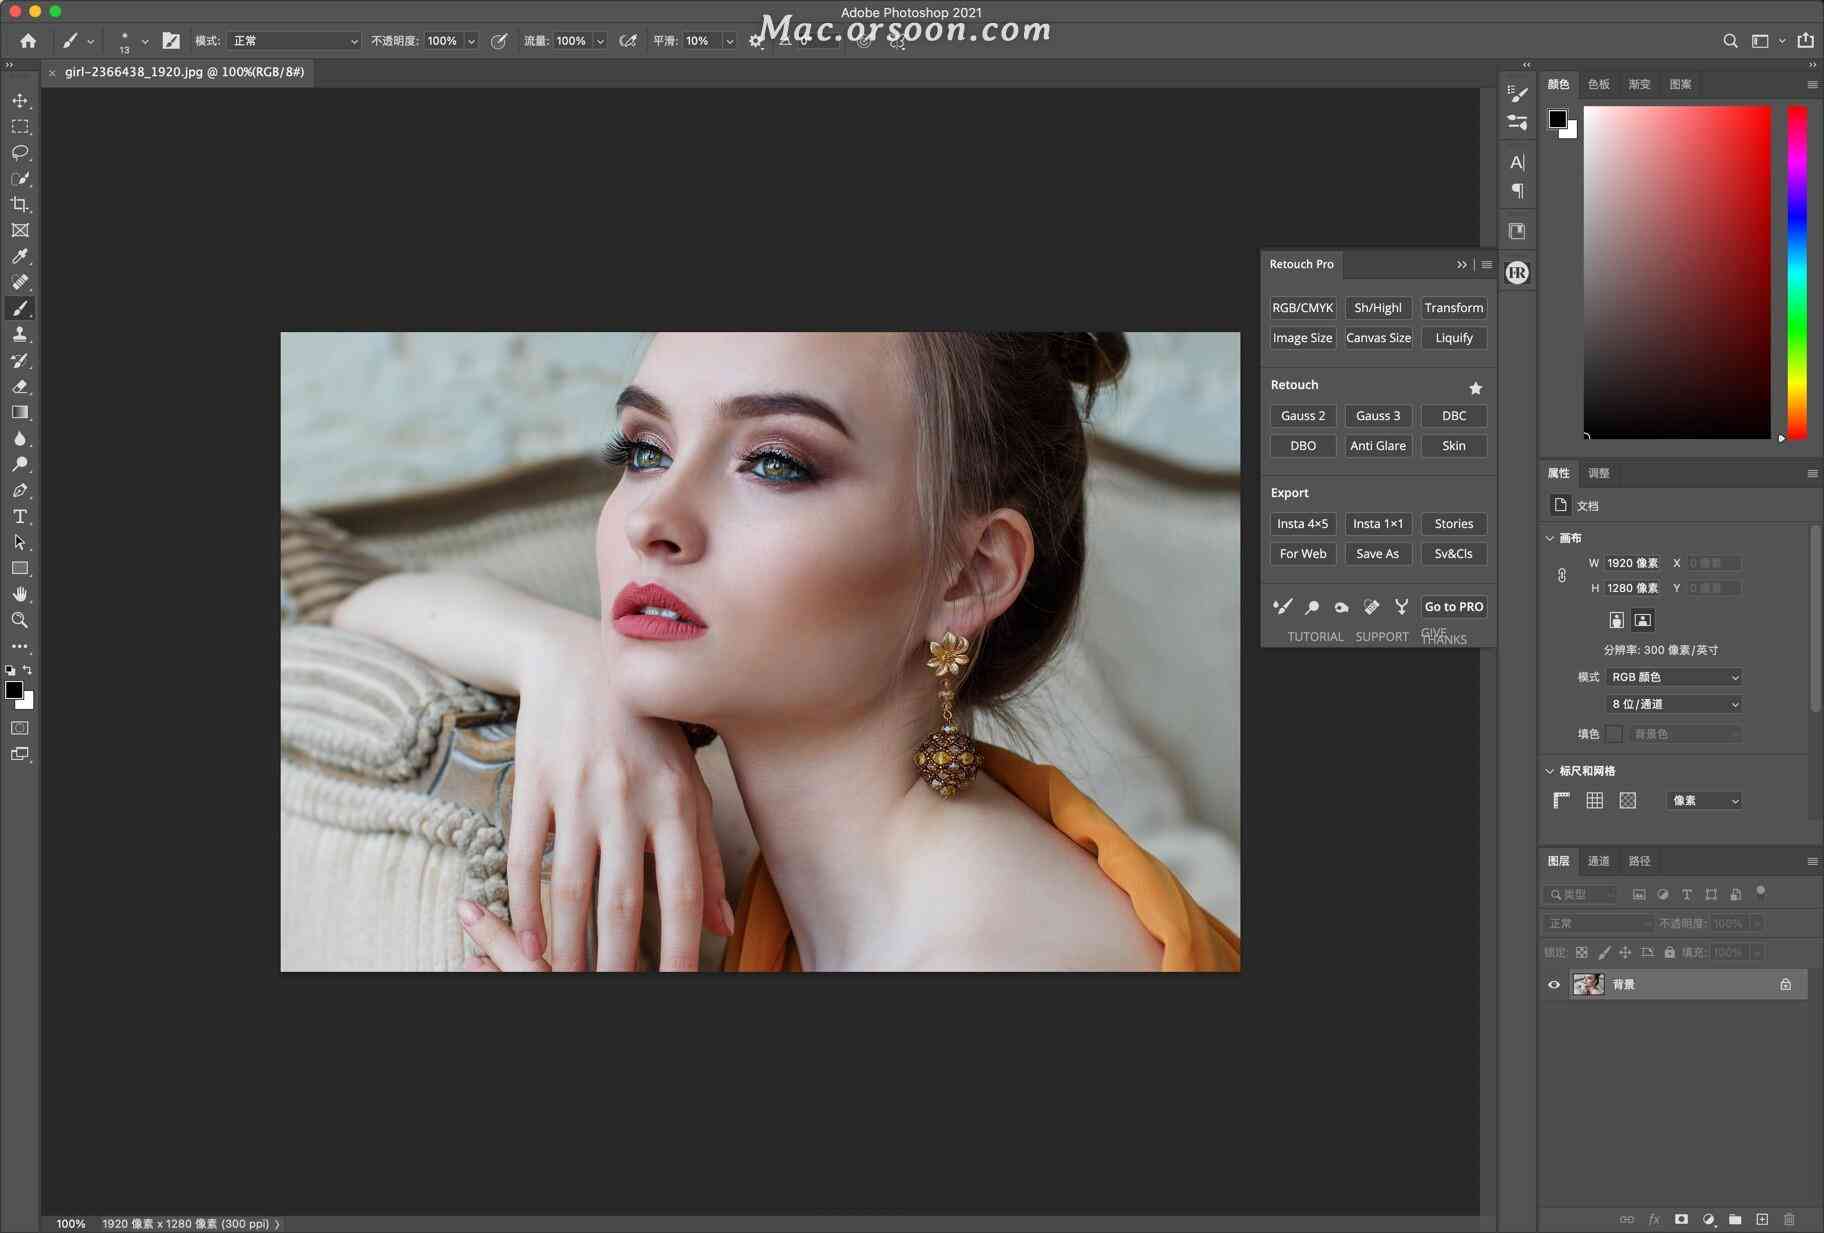Open the 不透明度 opacity dropdown arrow
Screen dimensions: 1824x1233
[x=470, y=41]
